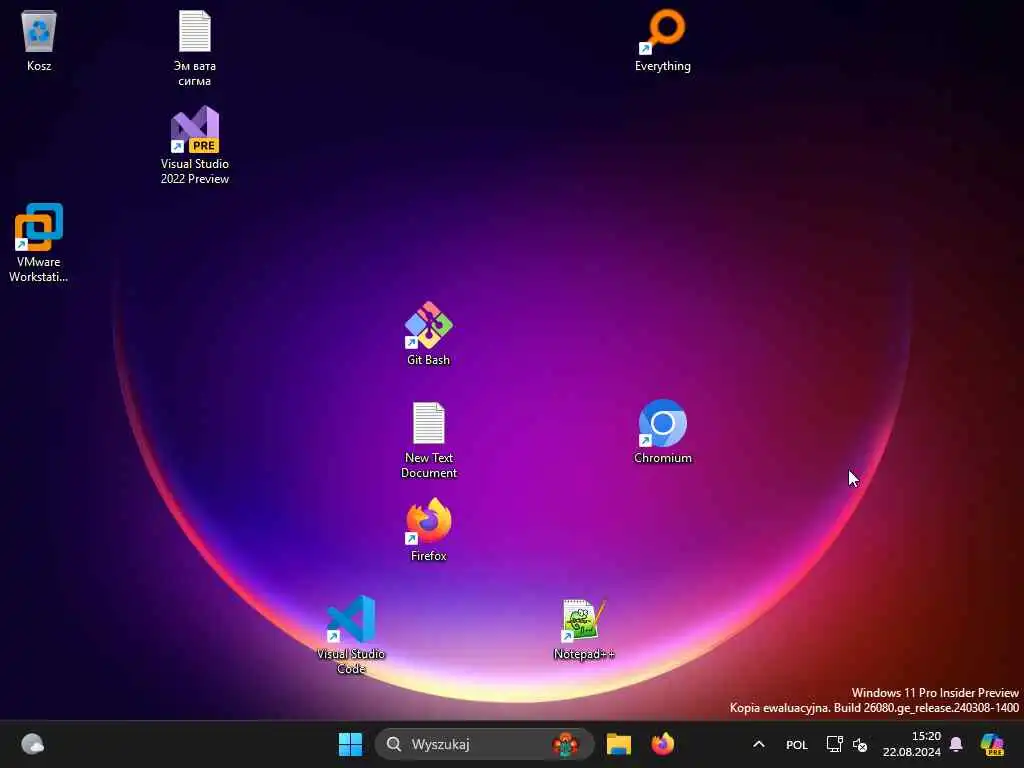Click the search highlight flower icon
Viewport: 1024px width, 768px height.
[x=566, y=744]
